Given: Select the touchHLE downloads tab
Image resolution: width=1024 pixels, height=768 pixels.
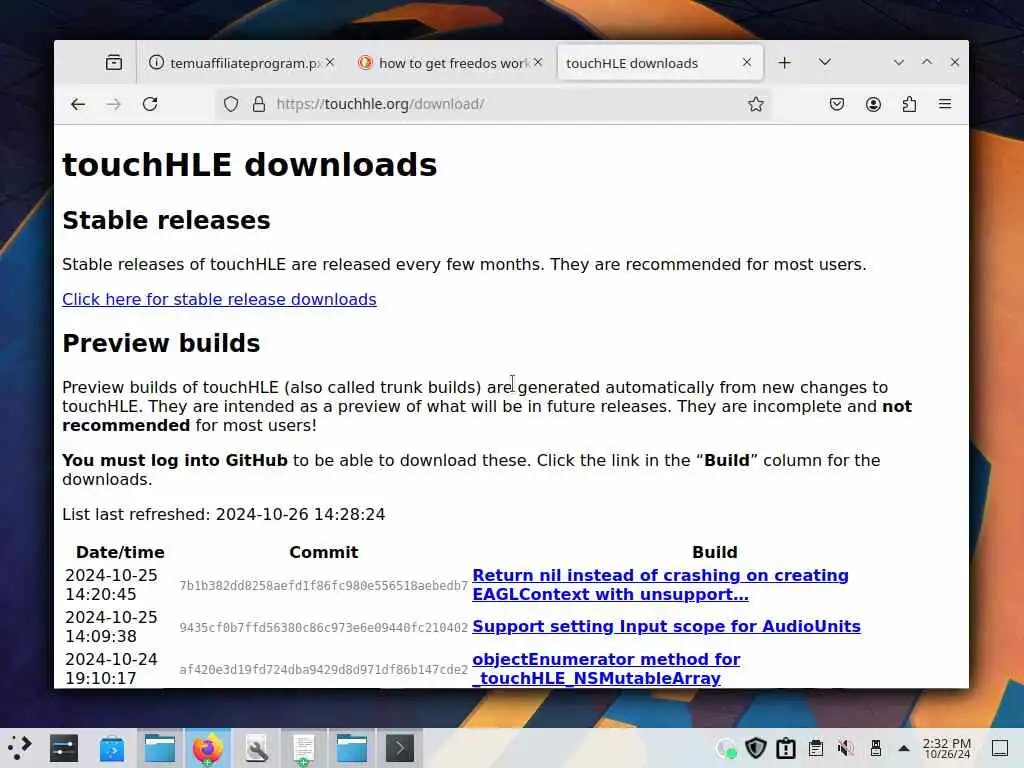Looking at the screenshot, I should click(660, 63).
